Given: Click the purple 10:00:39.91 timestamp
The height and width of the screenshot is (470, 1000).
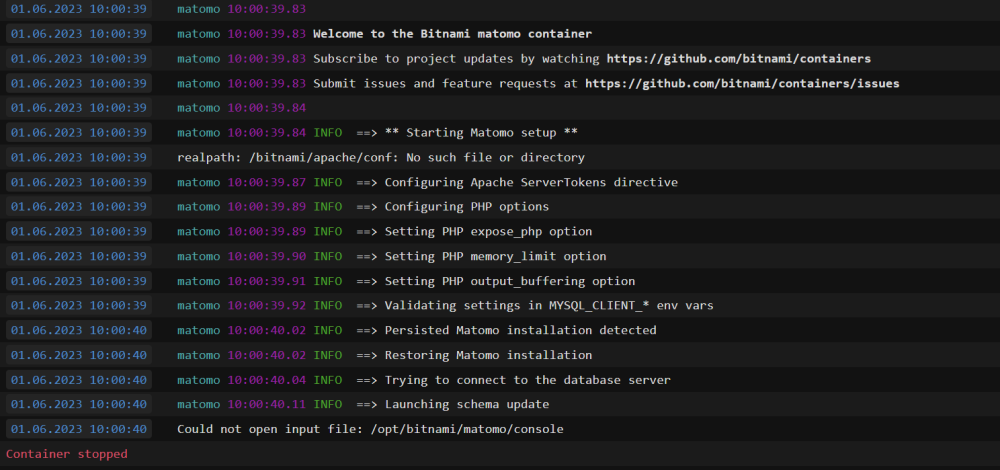Looking at the screenshot, I should pos(267,281).
